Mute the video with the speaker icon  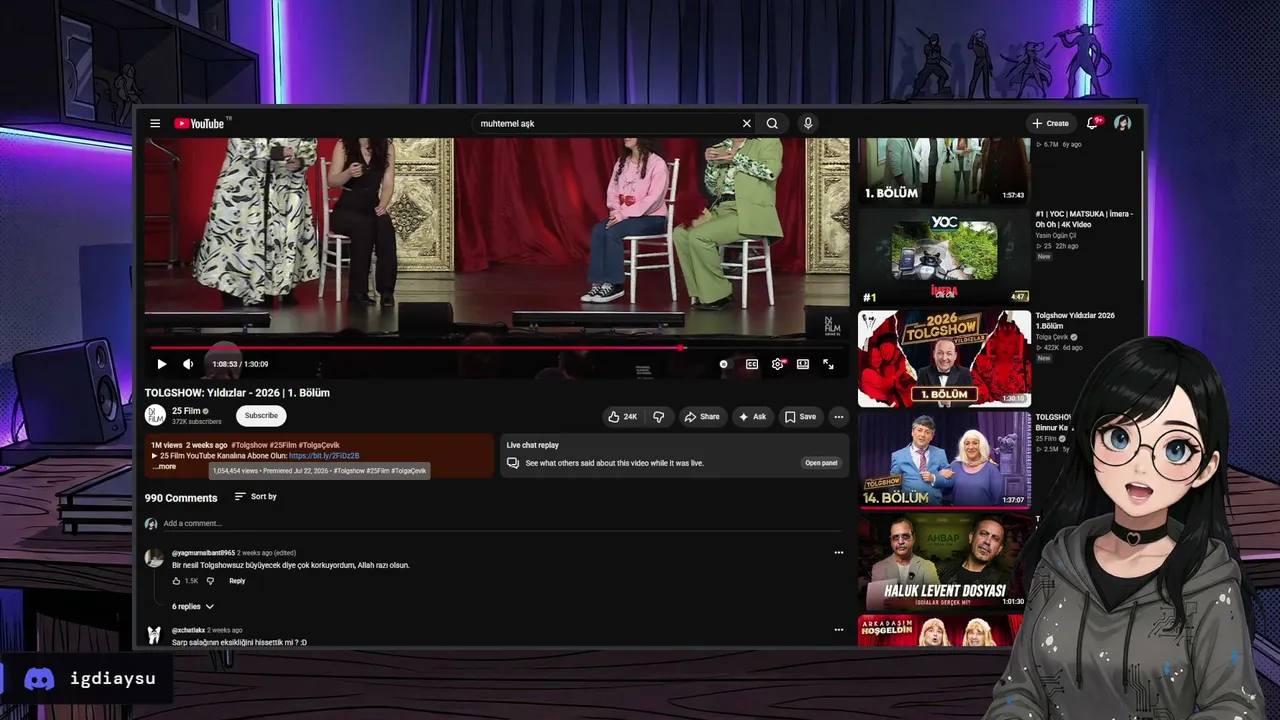tap(188, 364)
